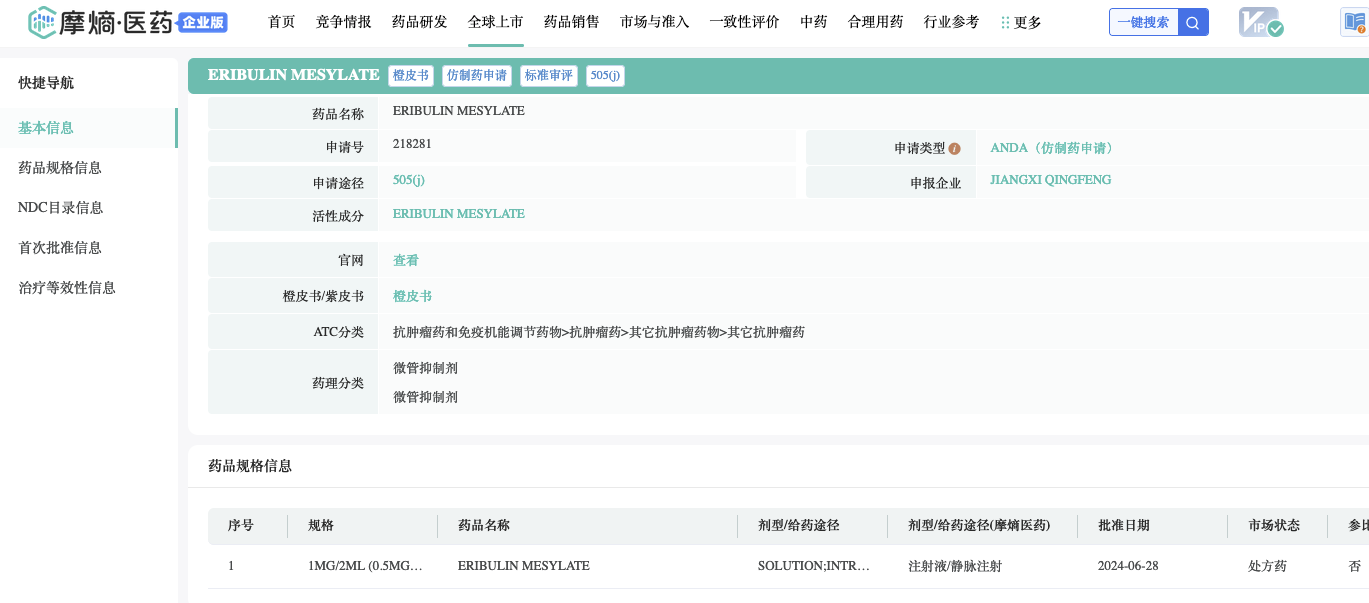This screenshot has height=603, width=1369.
Task: Open the 一致性评价 menu
Action: coord(745,22)
